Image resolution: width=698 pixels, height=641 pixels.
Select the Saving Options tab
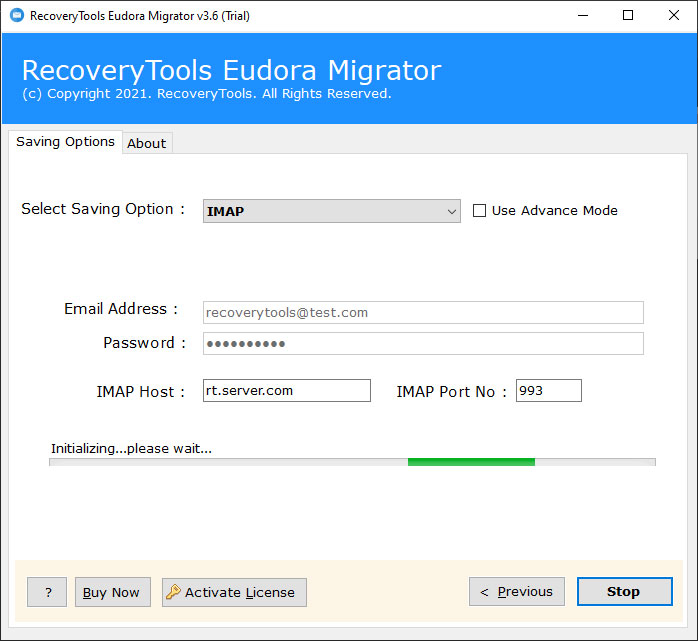pos(65,142)
